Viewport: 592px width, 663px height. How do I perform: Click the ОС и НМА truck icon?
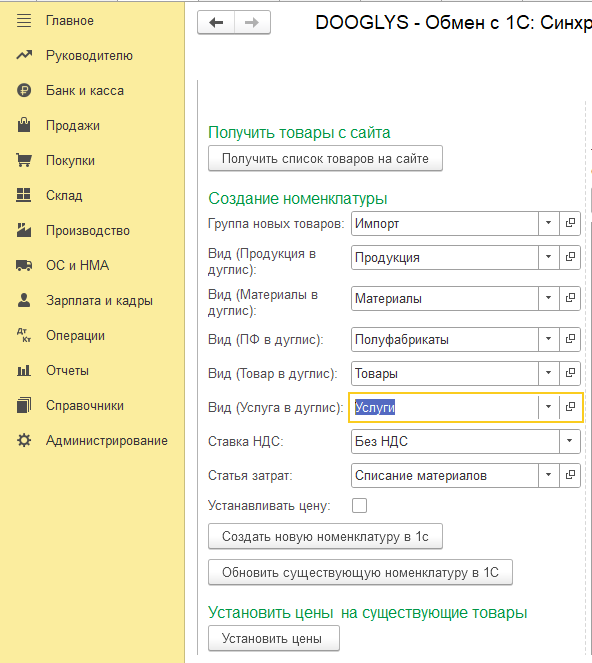point(24,265)
